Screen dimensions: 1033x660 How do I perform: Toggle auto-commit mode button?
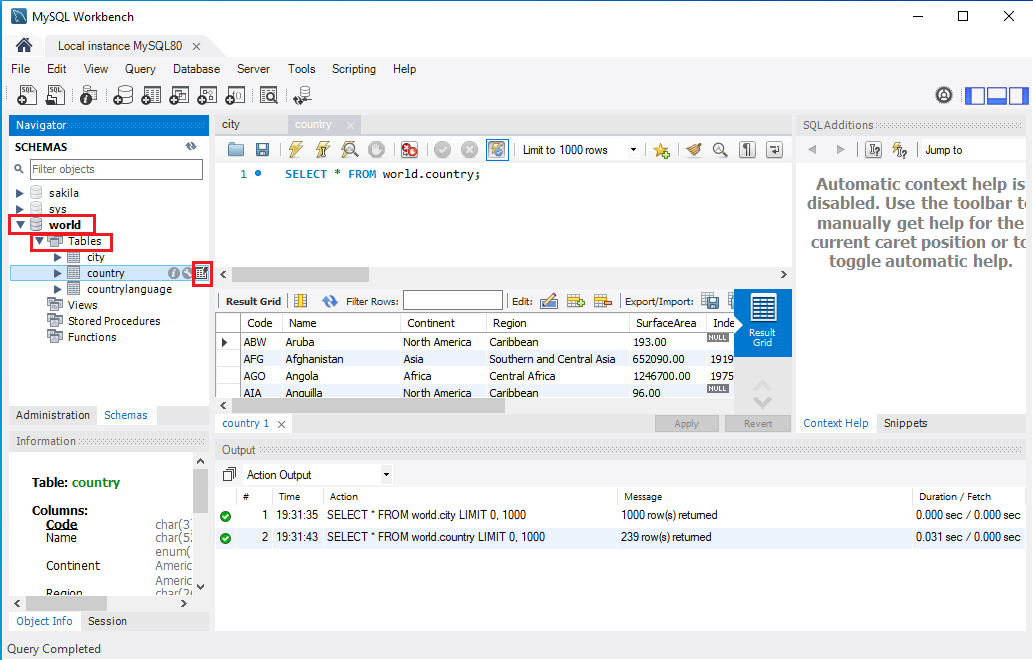[x=497, y=150]
